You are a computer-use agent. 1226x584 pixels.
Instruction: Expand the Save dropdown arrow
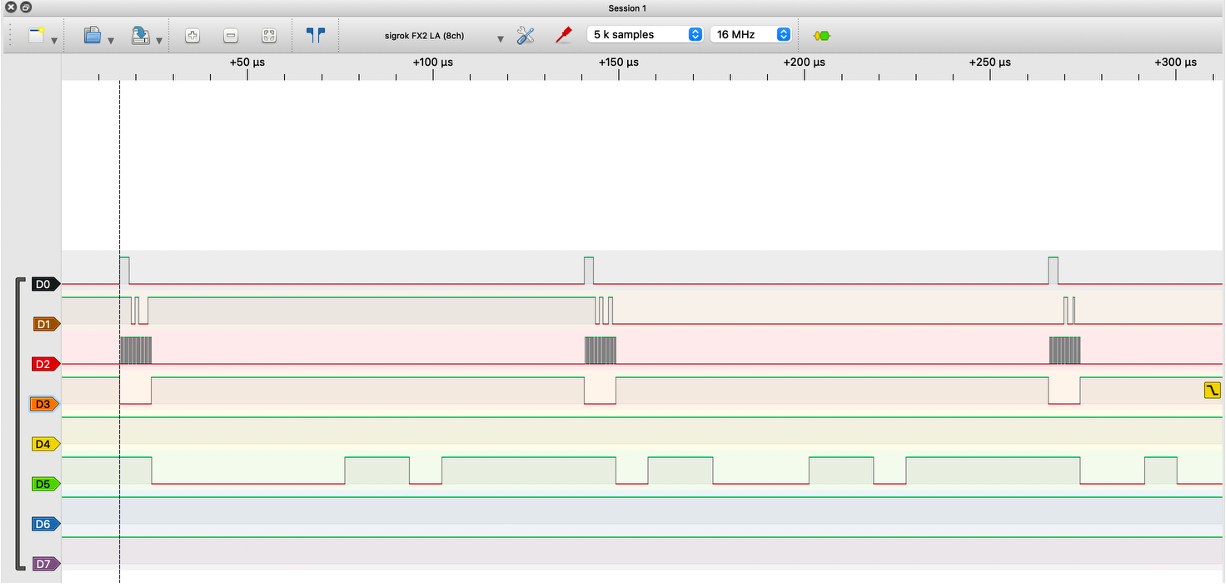[x=159, y=40]
